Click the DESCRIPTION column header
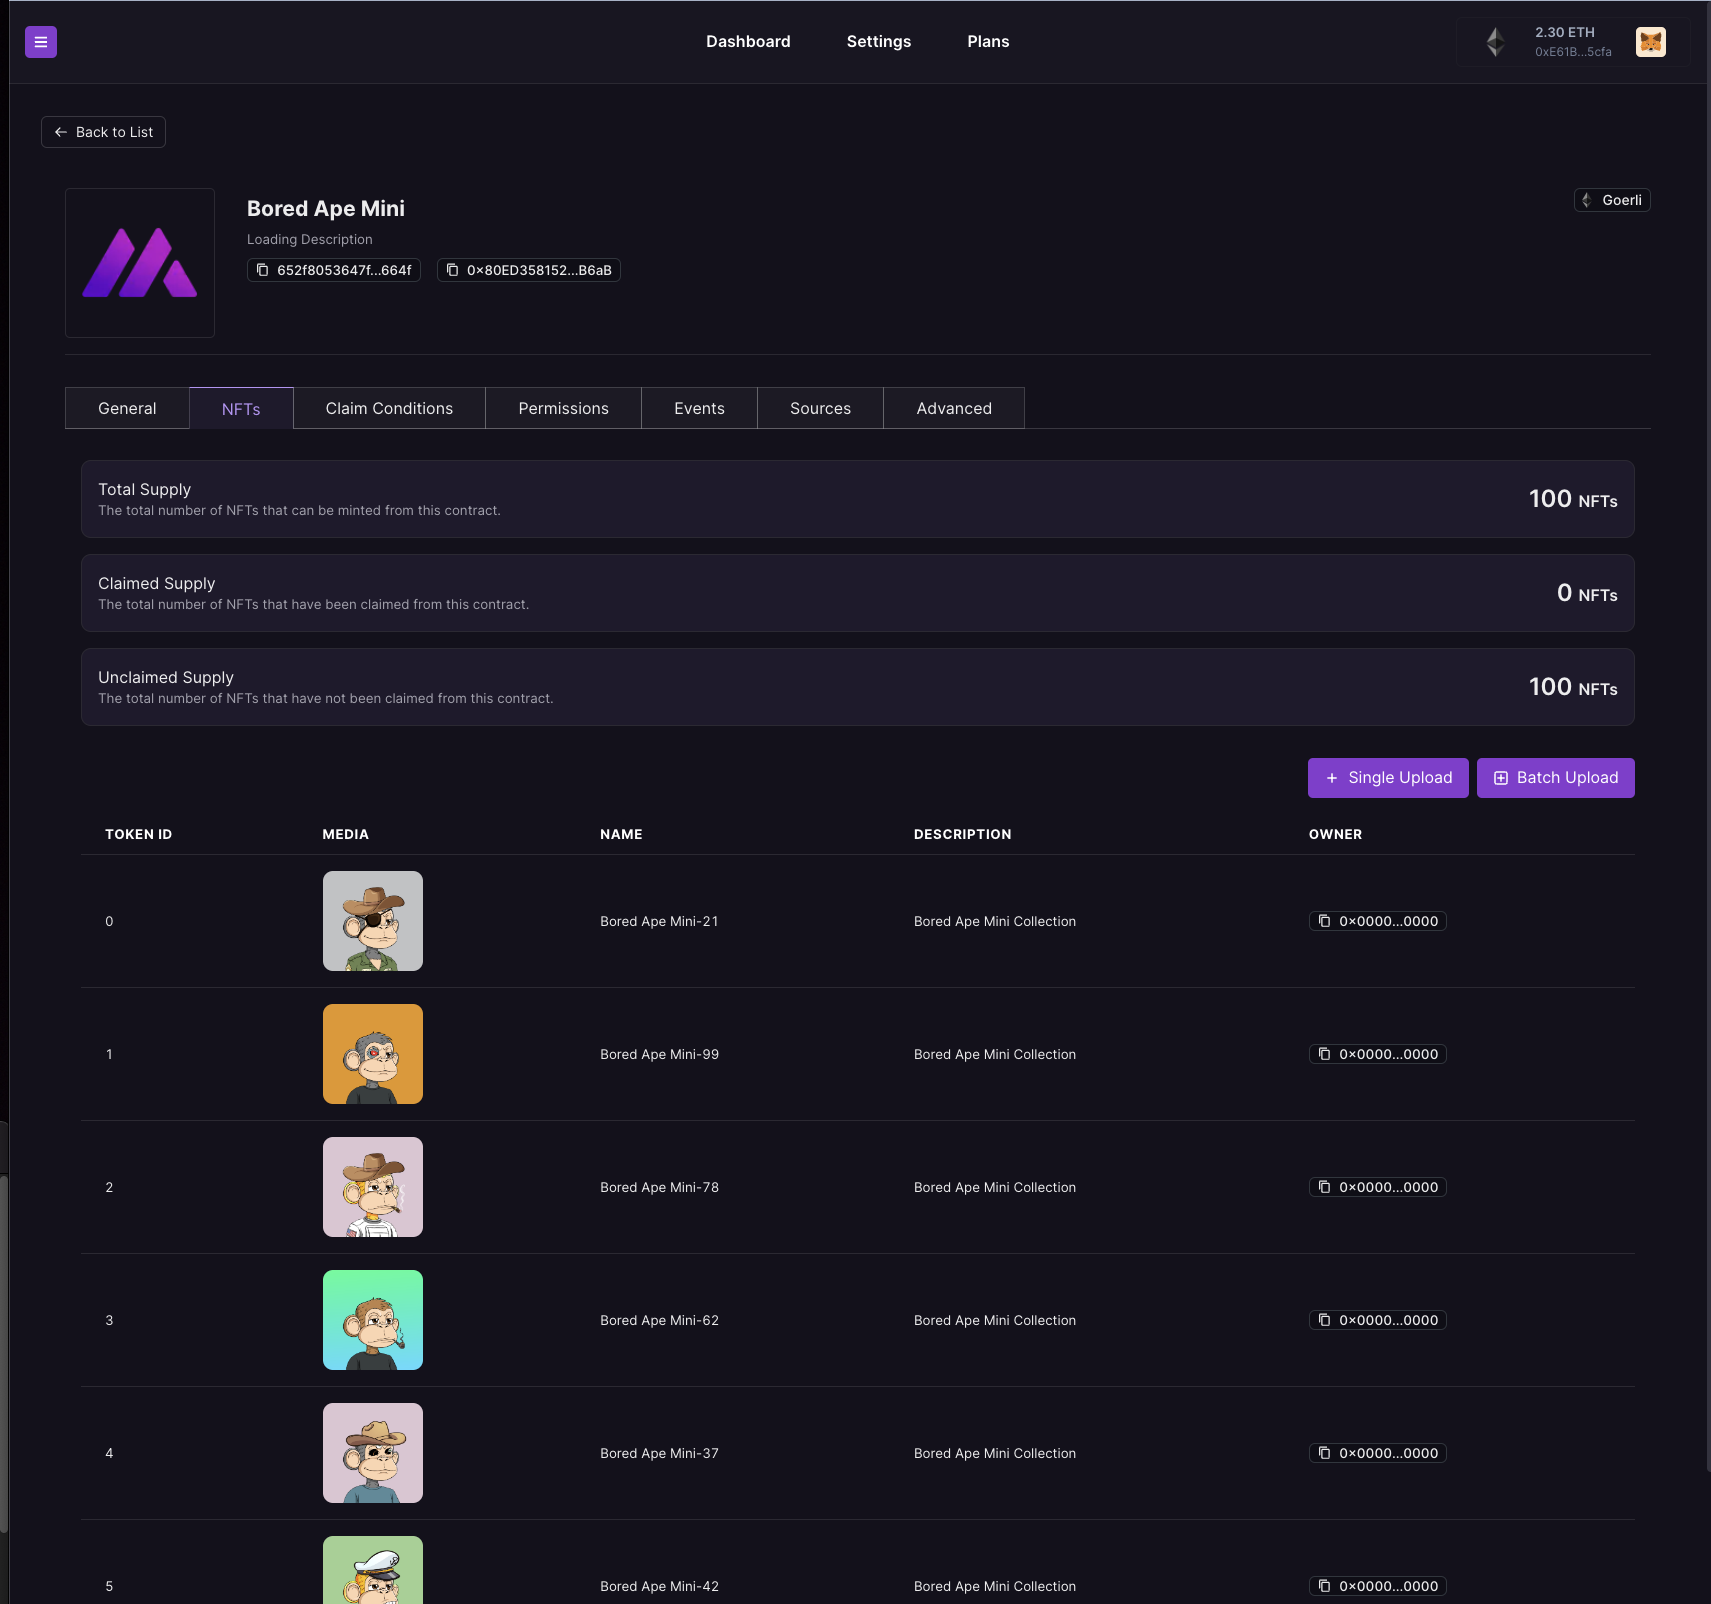Screen dimensions: 1711x1604 (963, 834)
